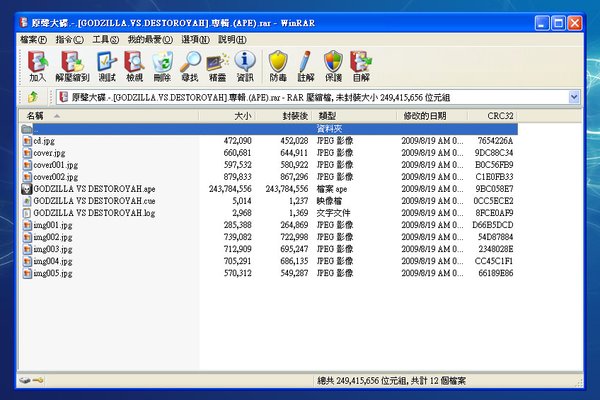The width and height of the screenshot is (600, 400).
Task: Open the 指令(C) menu
Action: pos(69,39)
